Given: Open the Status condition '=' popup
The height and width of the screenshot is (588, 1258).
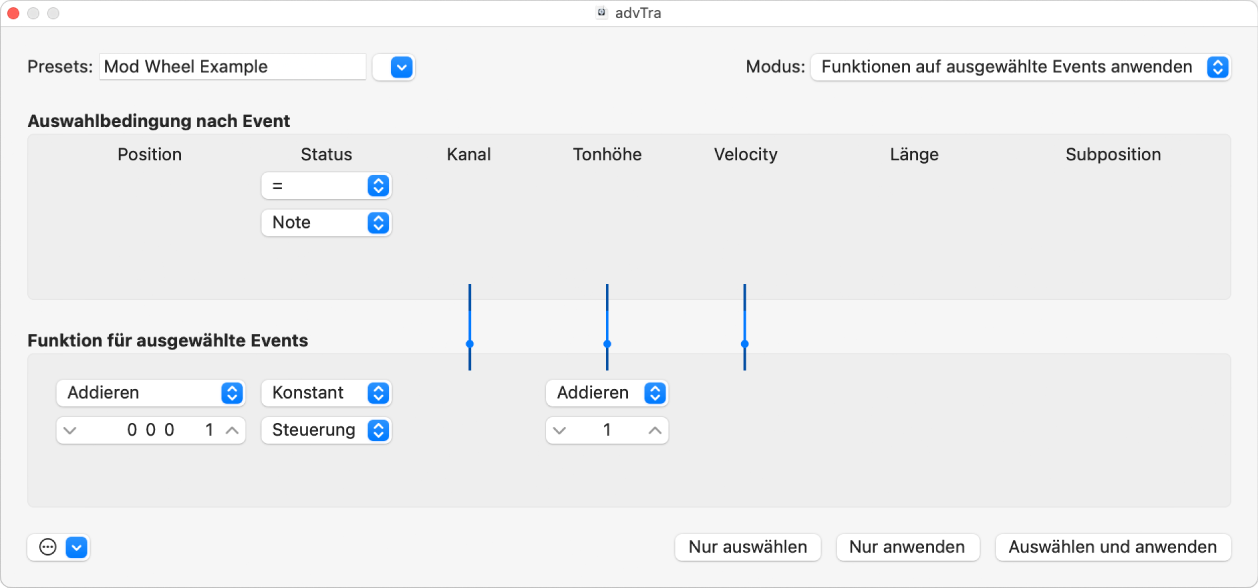Looking at the screenshot, I should coord(326,186).
